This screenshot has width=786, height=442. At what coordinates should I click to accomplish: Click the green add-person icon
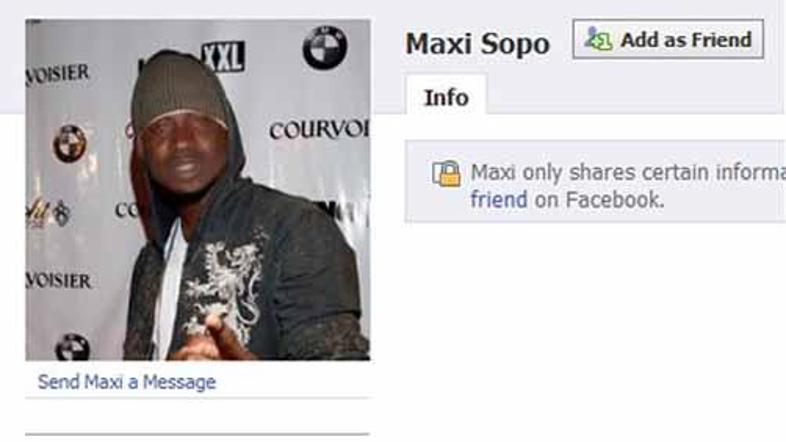point(598,39)
